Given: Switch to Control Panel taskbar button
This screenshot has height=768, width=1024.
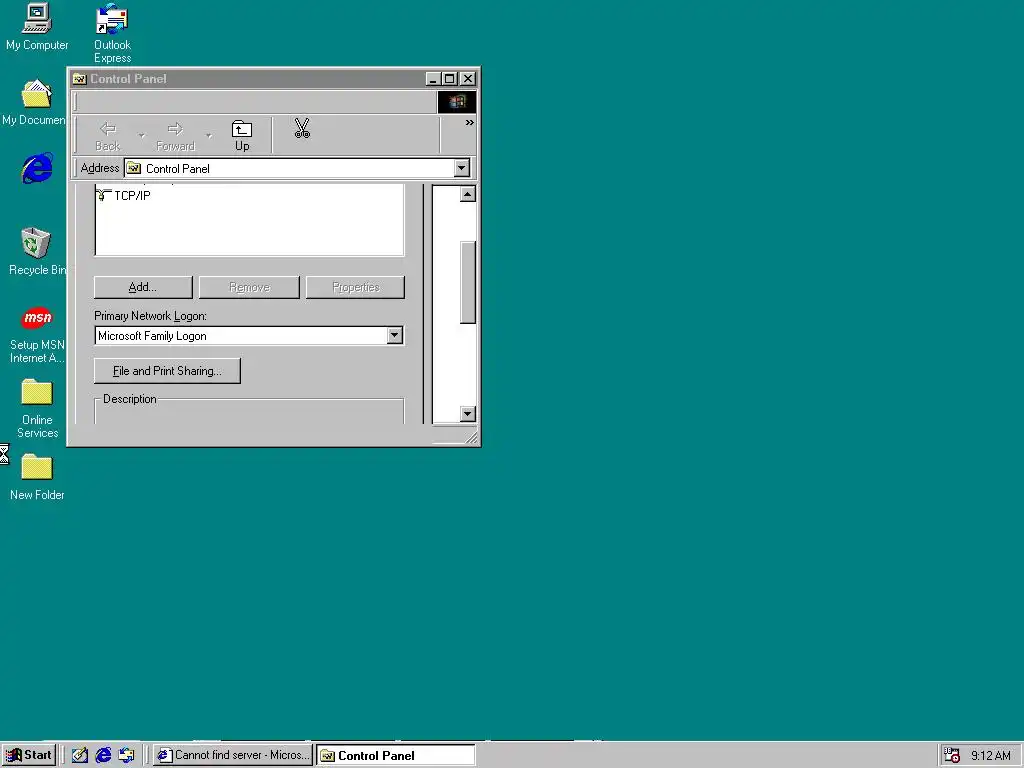Looking at the screenshot, I should (396, 755).
